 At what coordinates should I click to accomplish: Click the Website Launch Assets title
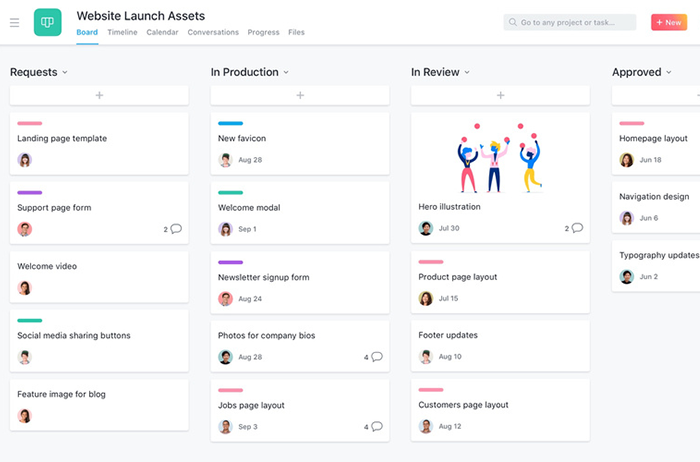pos(141,16)
